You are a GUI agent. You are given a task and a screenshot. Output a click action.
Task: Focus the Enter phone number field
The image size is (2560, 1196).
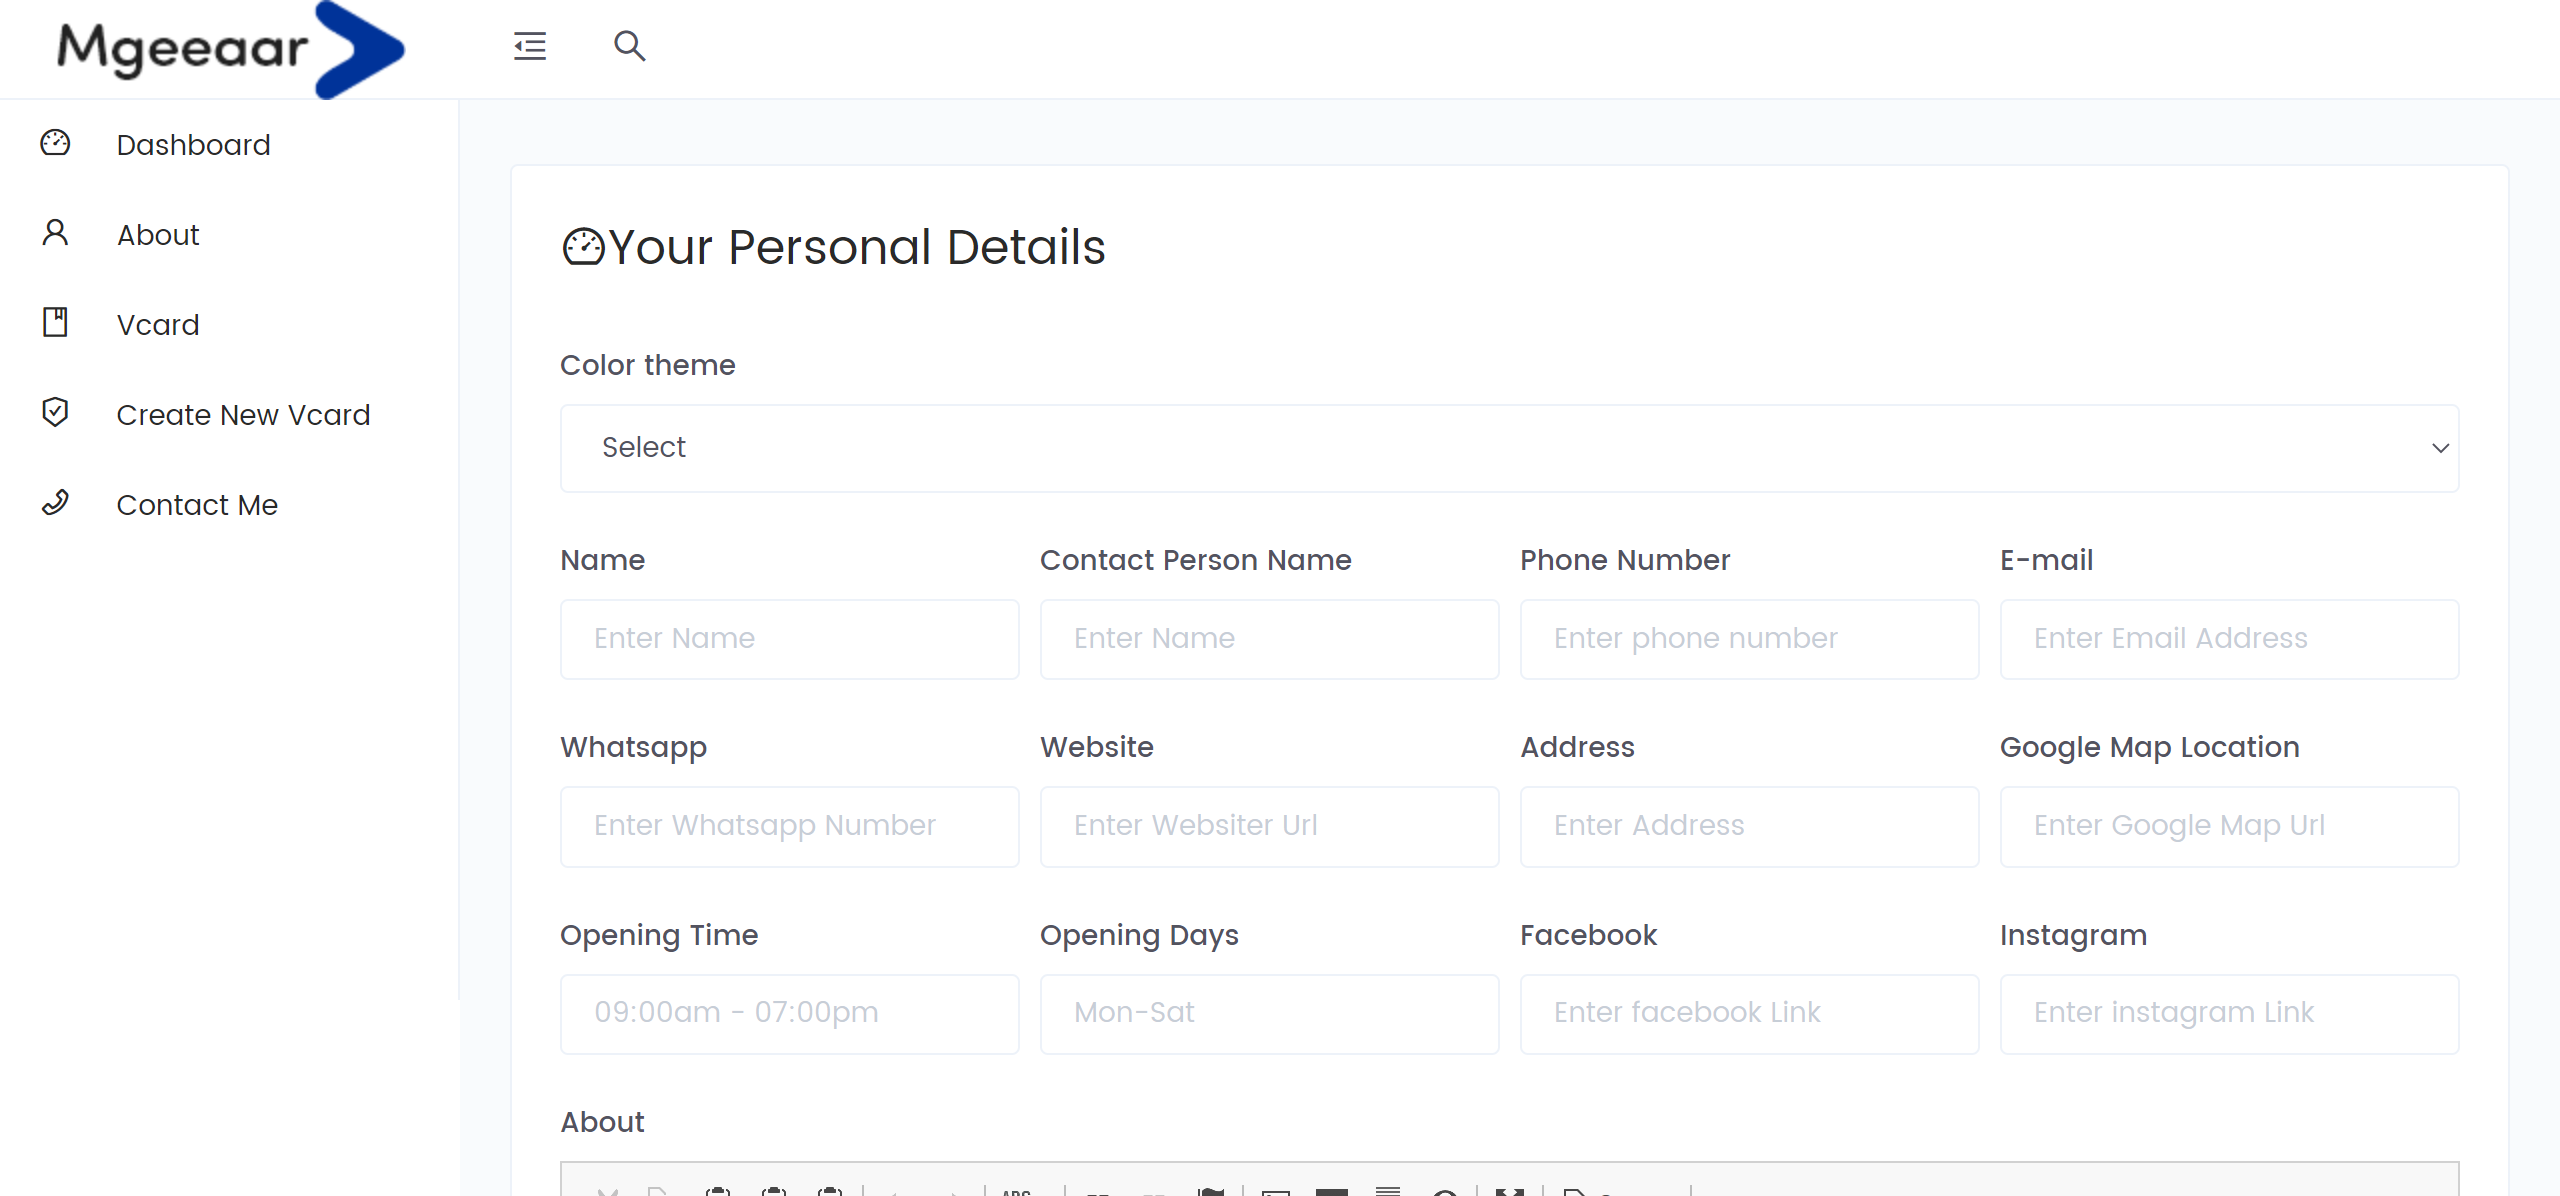click(x=1749, y=639)
